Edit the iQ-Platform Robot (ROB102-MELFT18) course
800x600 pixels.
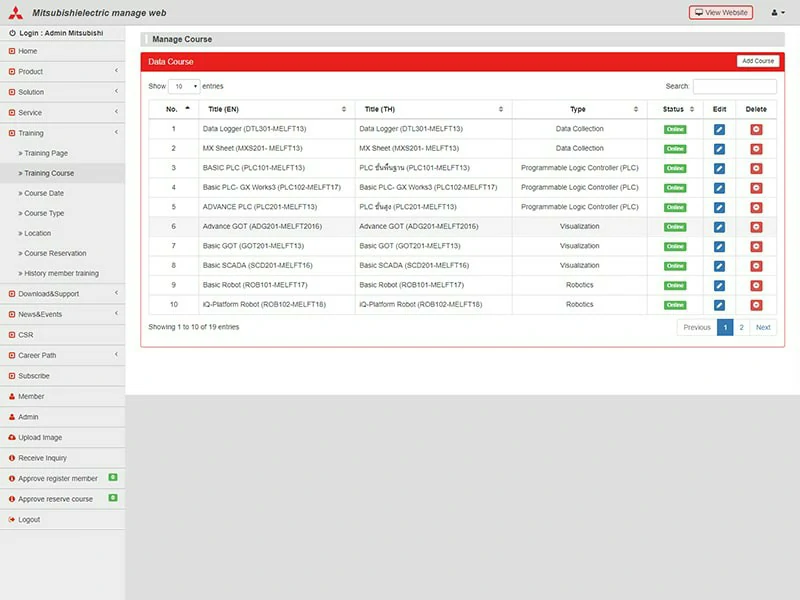coord(719,305)
